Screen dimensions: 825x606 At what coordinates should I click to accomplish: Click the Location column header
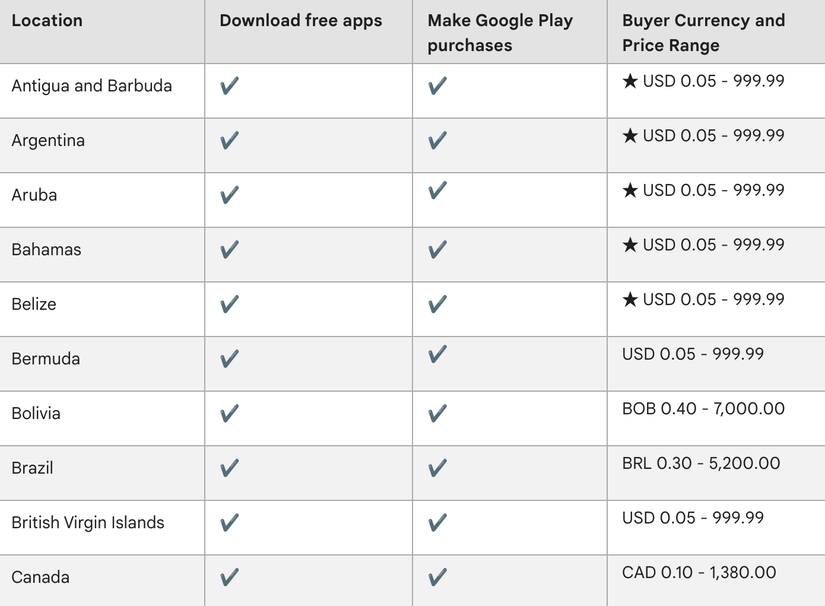(47, 21)
